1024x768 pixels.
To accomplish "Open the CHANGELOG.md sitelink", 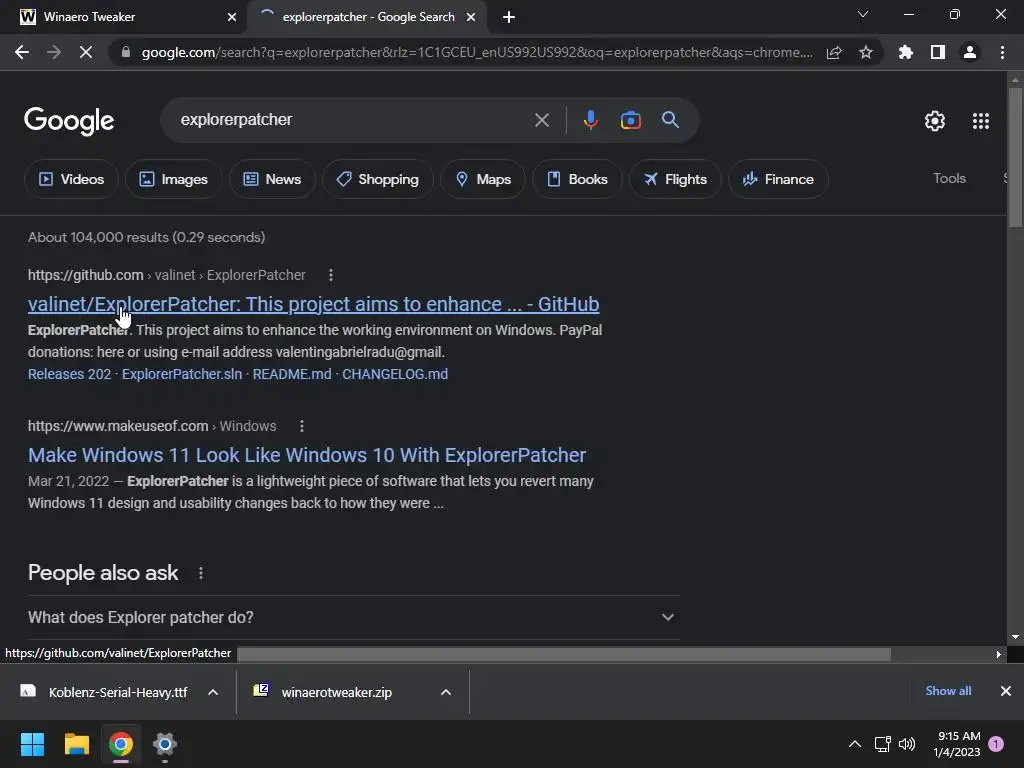I will (395, 374).
